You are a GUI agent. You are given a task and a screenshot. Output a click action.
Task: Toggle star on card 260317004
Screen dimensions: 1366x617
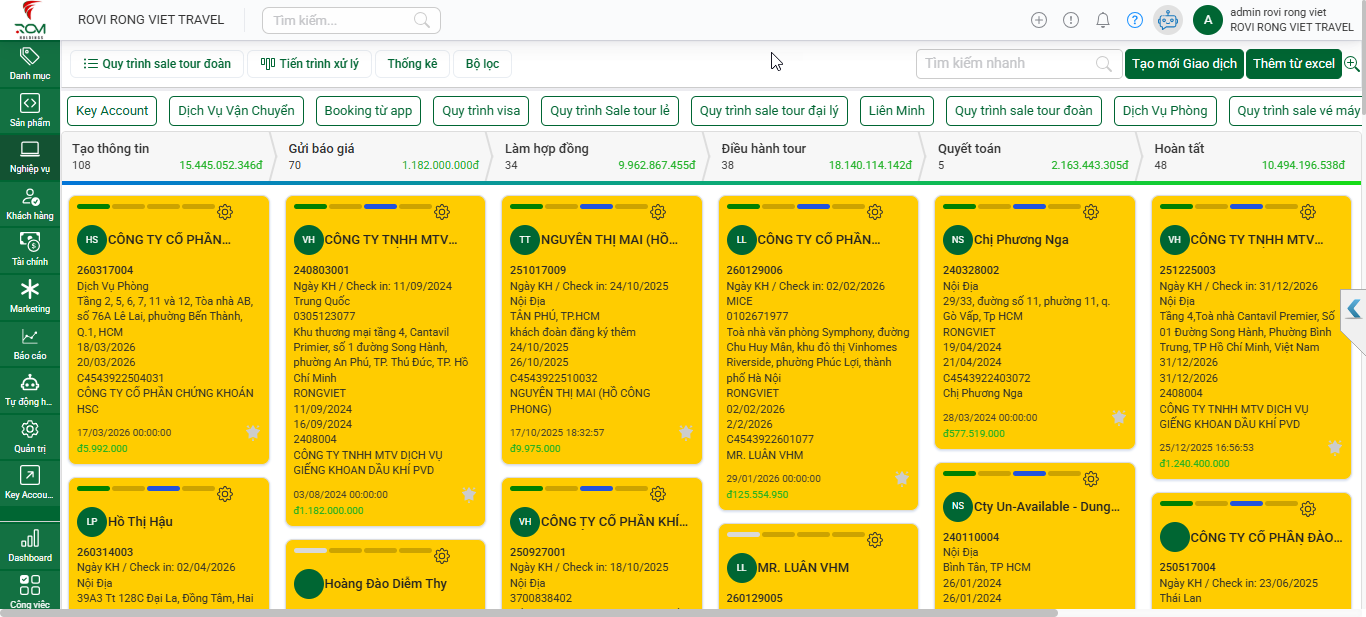point(253,432)
